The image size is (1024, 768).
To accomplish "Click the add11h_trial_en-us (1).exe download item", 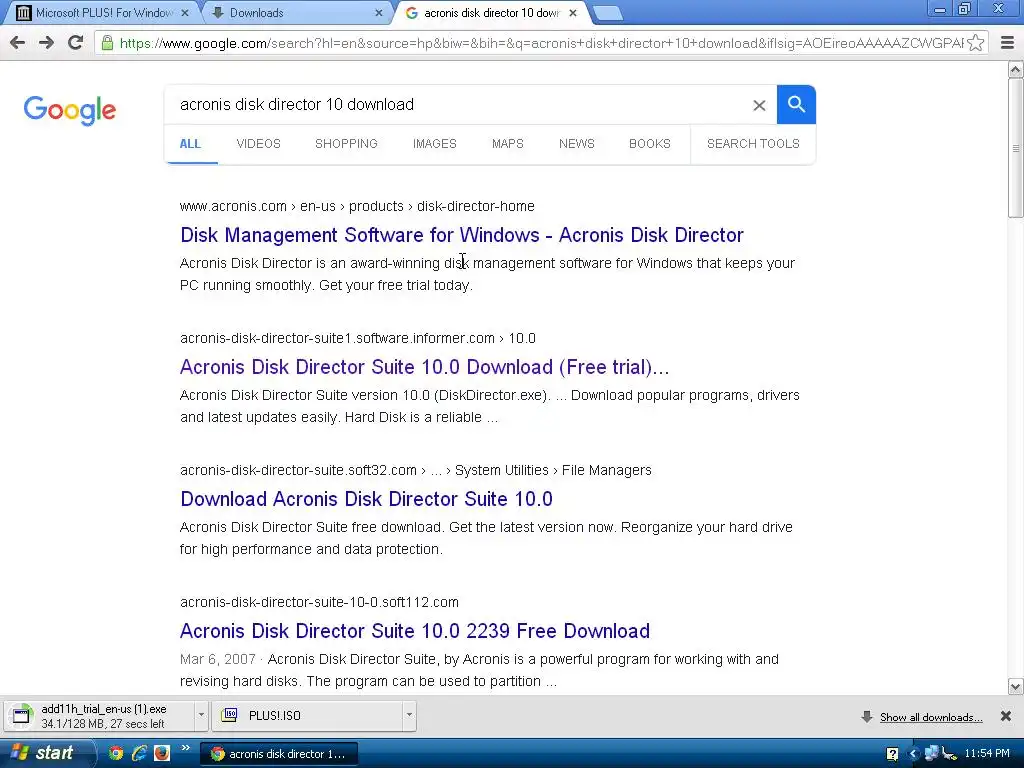I will click(100, 716).
